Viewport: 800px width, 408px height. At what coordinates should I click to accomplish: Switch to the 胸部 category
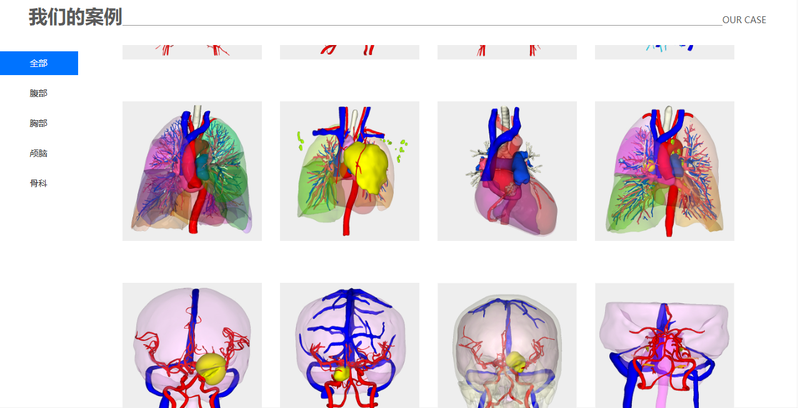click(39, 123)
